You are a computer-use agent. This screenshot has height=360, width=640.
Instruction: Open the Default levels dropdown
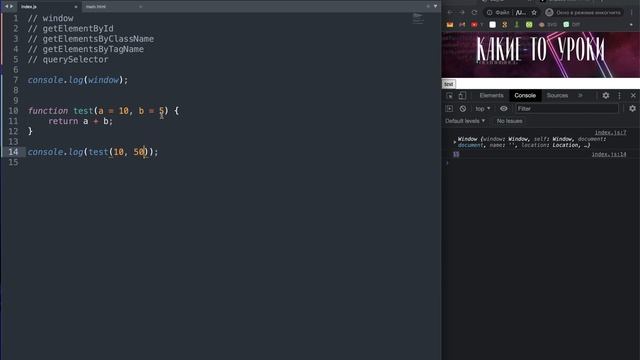point(465,121)
